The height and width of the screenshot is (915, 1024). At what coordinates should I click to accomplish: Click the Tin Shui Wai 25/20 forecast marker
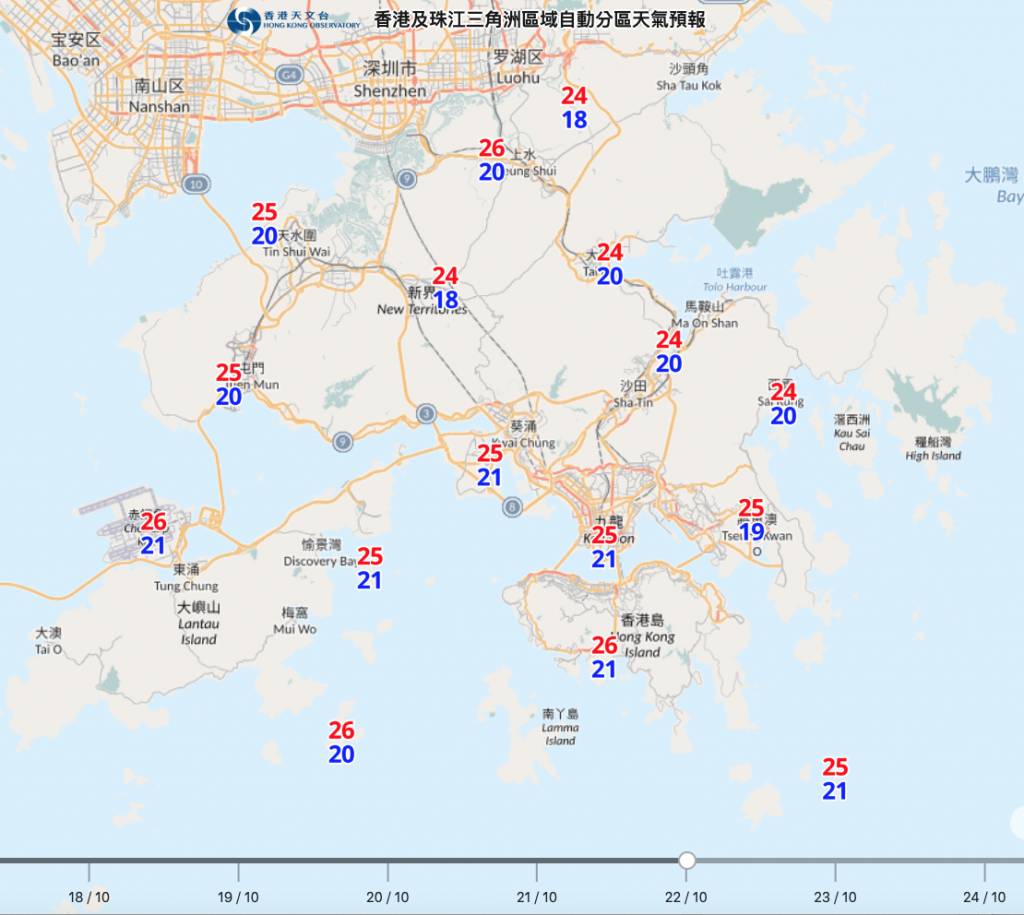(x=264, y=224)
